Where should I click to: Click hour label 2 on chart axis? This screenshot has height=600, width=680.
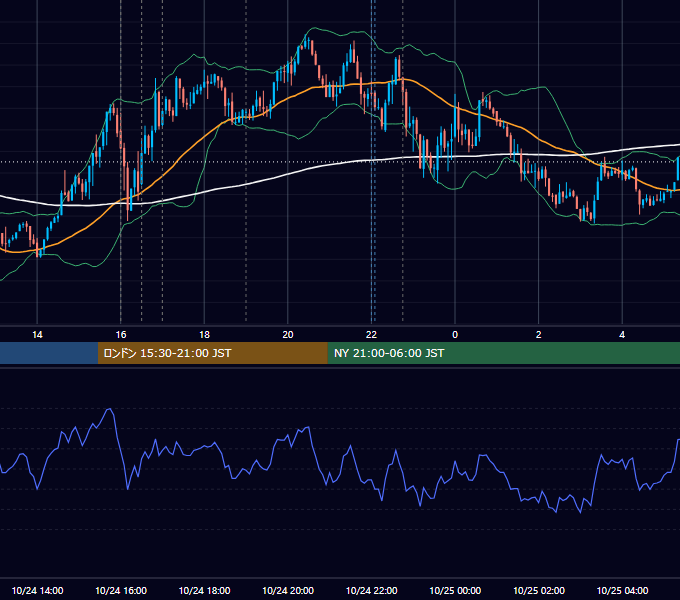(x=539, y=335)
